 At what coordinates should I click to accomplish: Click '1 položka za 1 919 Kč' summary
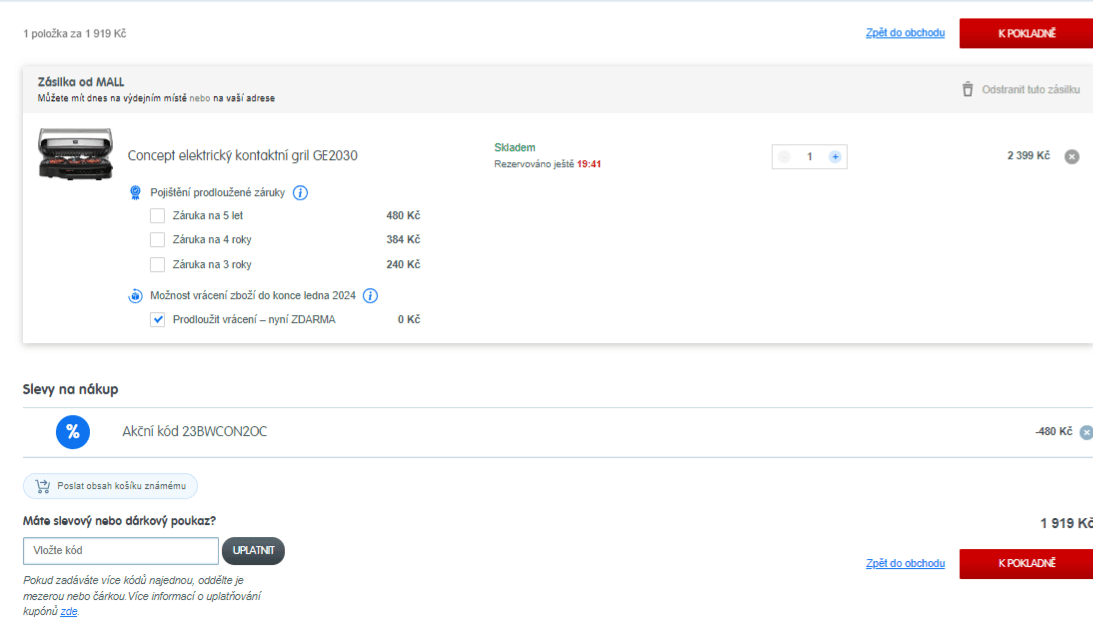tap(75, 33)
